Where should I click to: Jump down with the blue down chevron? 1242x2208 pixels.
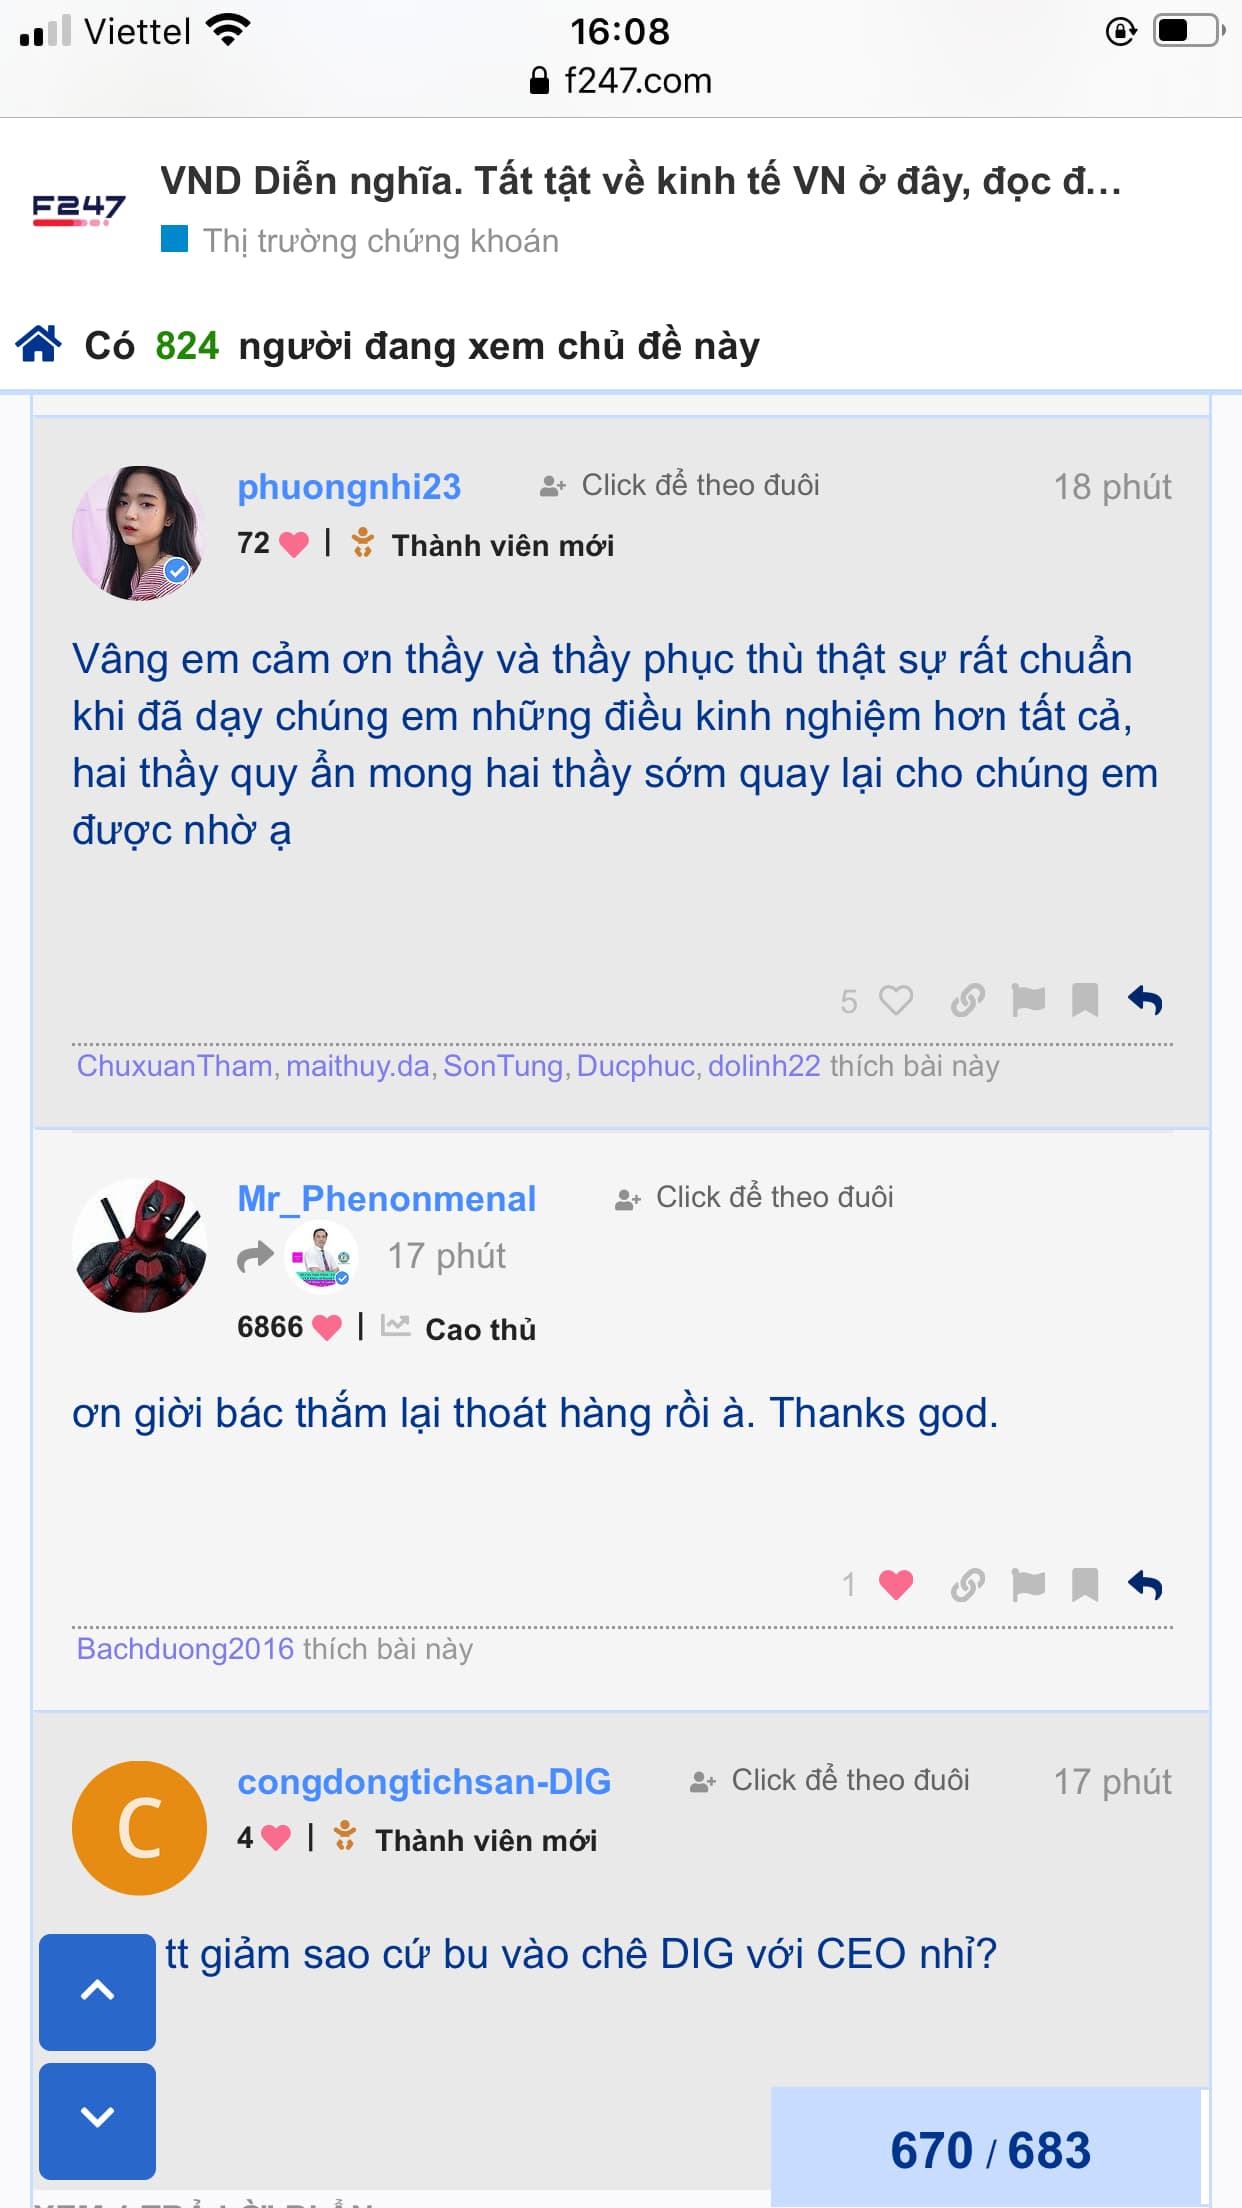coord(97,2121)
